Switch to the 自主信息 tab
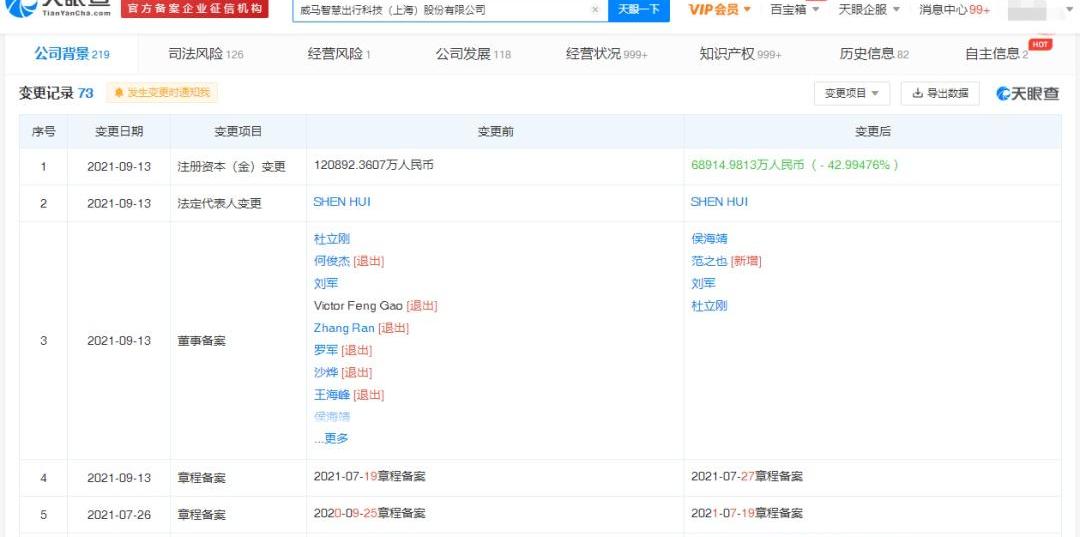1080x537 pixels. tap(997, 54)
